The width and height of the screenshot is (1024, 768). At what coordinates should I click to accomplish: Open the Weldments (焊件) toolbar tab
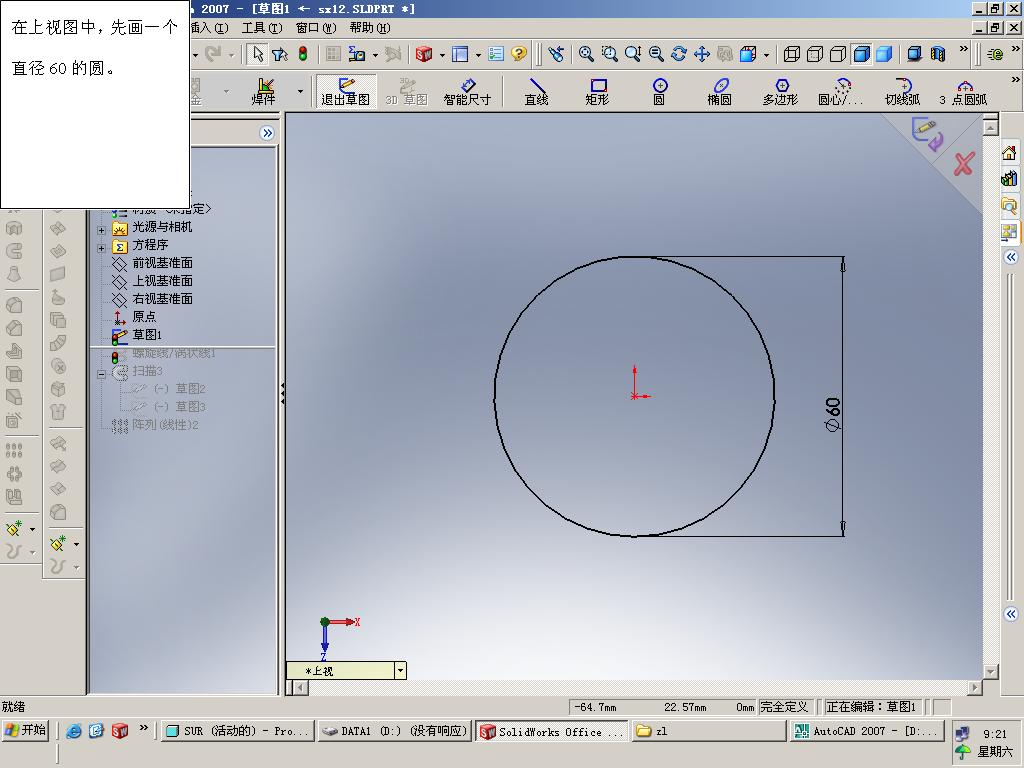tap(264, 91)
